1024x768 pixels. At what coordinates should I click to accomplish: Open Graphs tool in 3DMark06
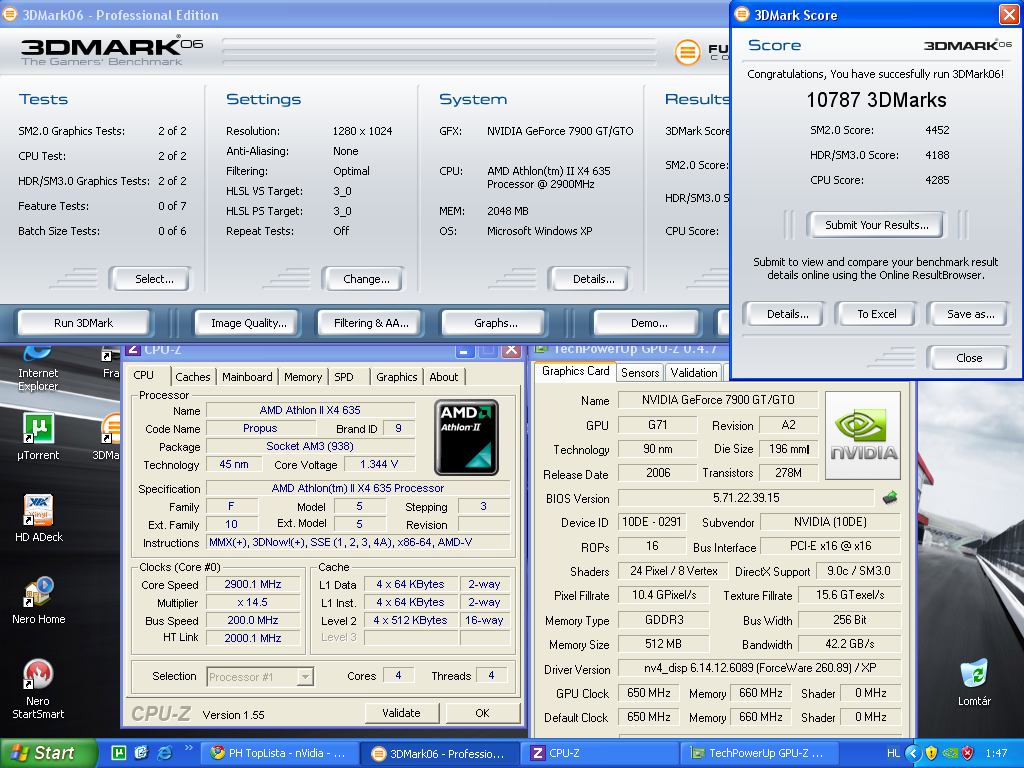[496, 323]
